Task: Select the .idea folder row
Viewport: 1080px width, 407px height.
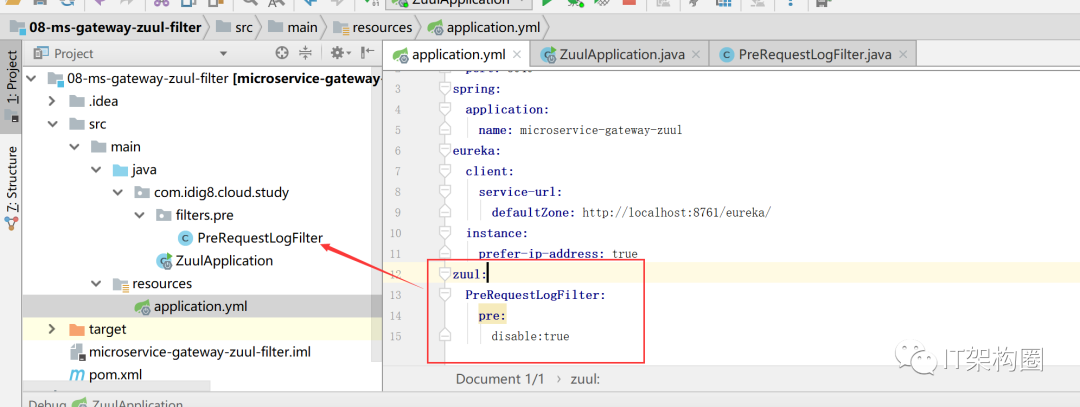Action: tap(202, 101)
